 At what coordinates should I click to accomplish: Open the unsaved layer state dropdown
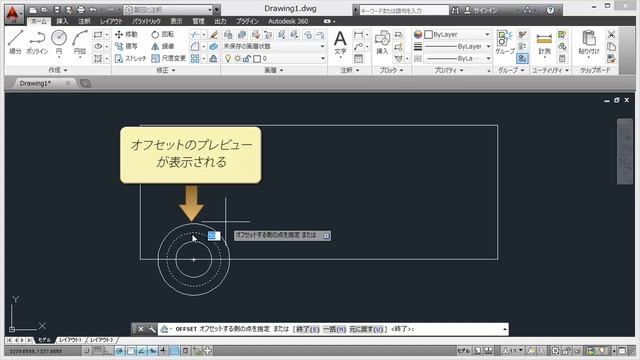coord(274,47)
